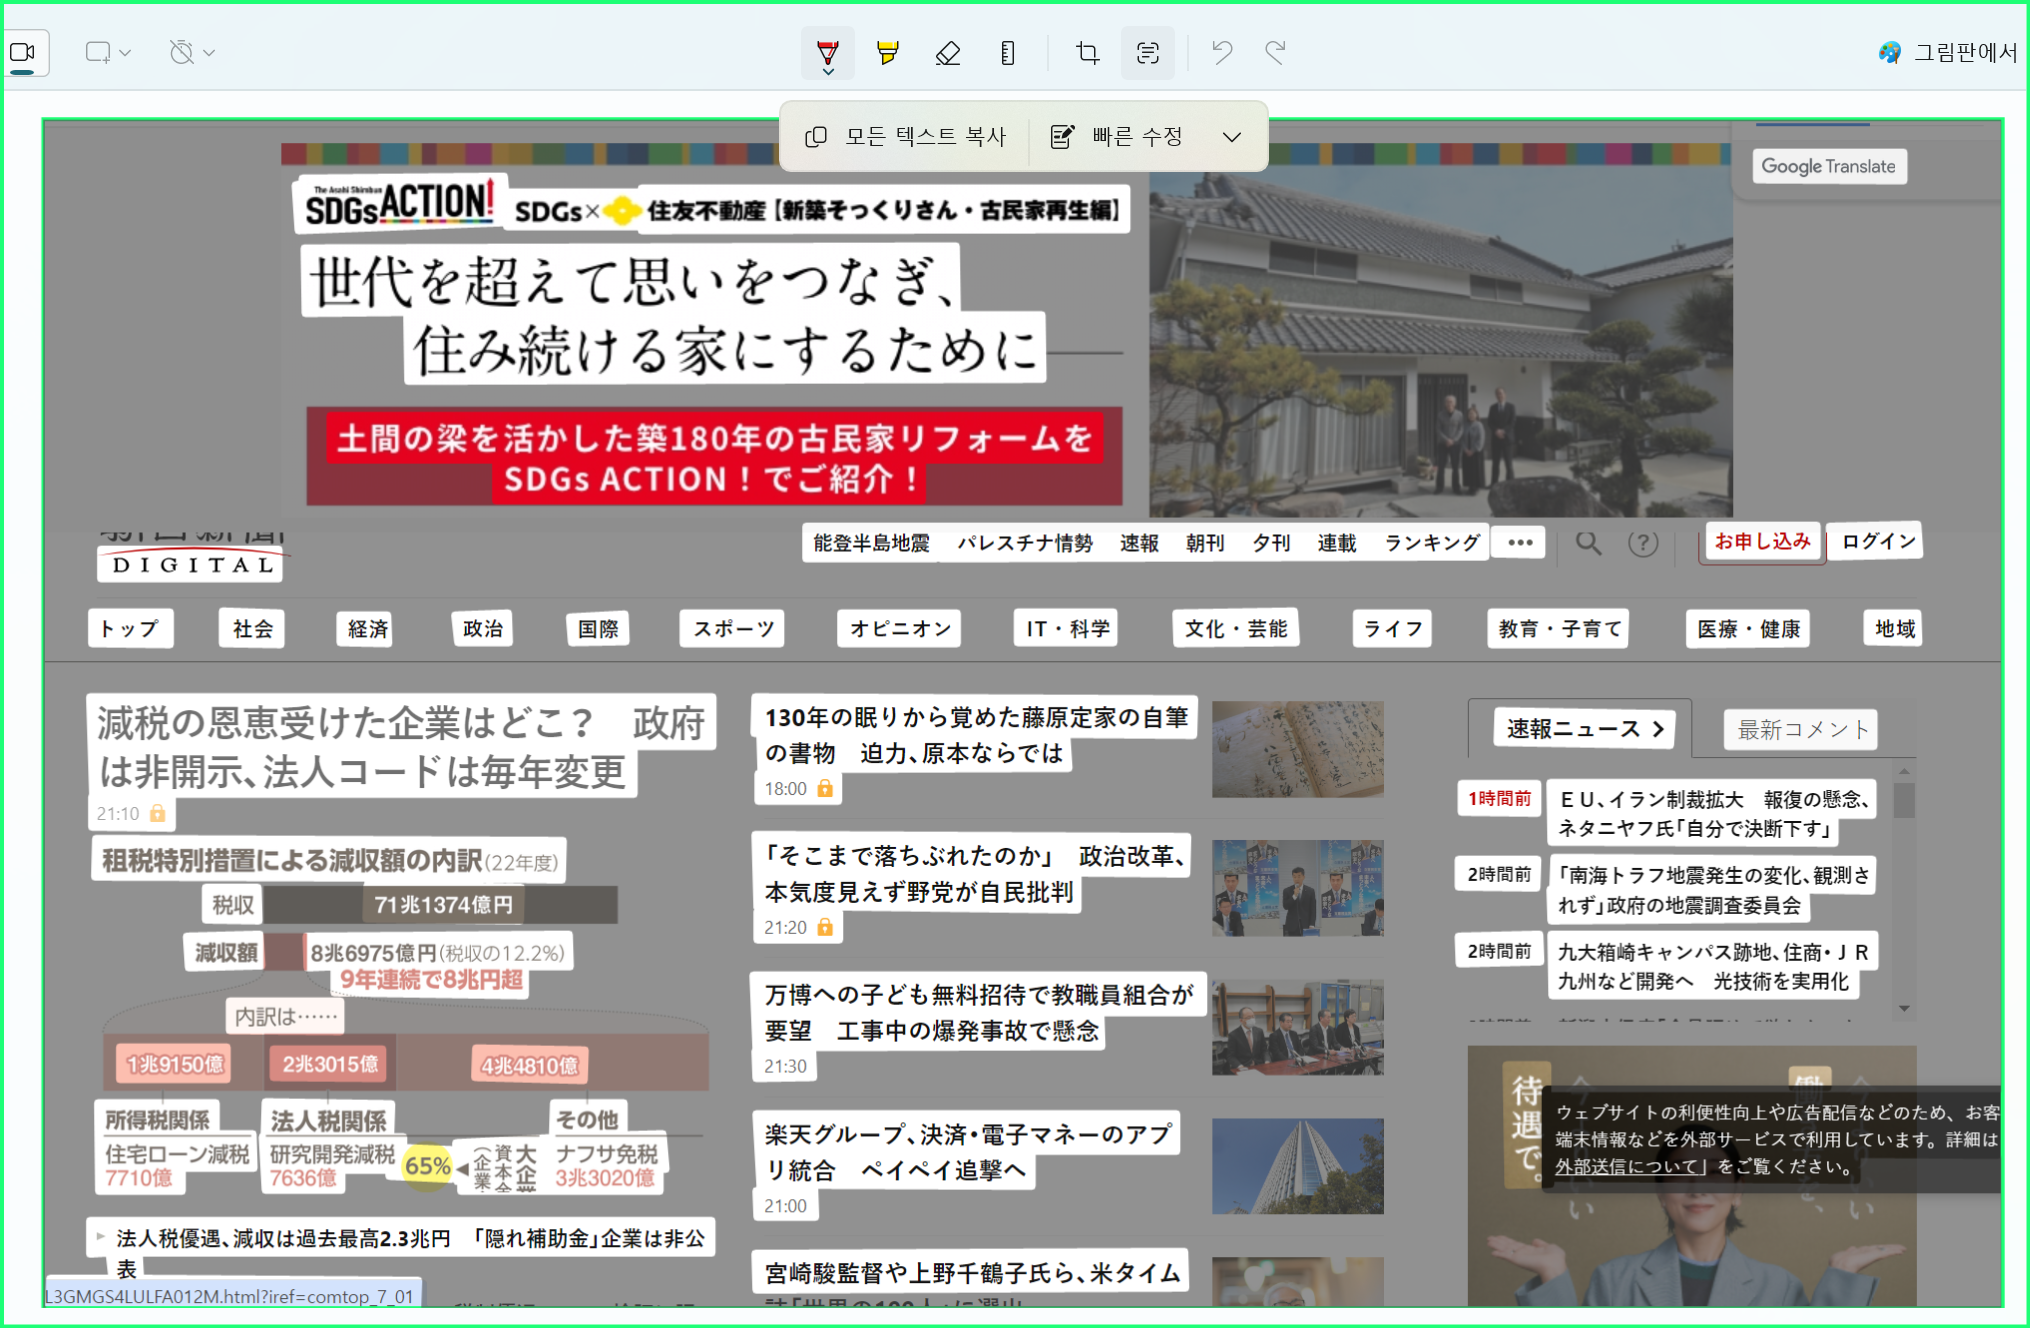
Task: Select the image crop tool
Action: pyautogui.click(x=1087, y=52)
